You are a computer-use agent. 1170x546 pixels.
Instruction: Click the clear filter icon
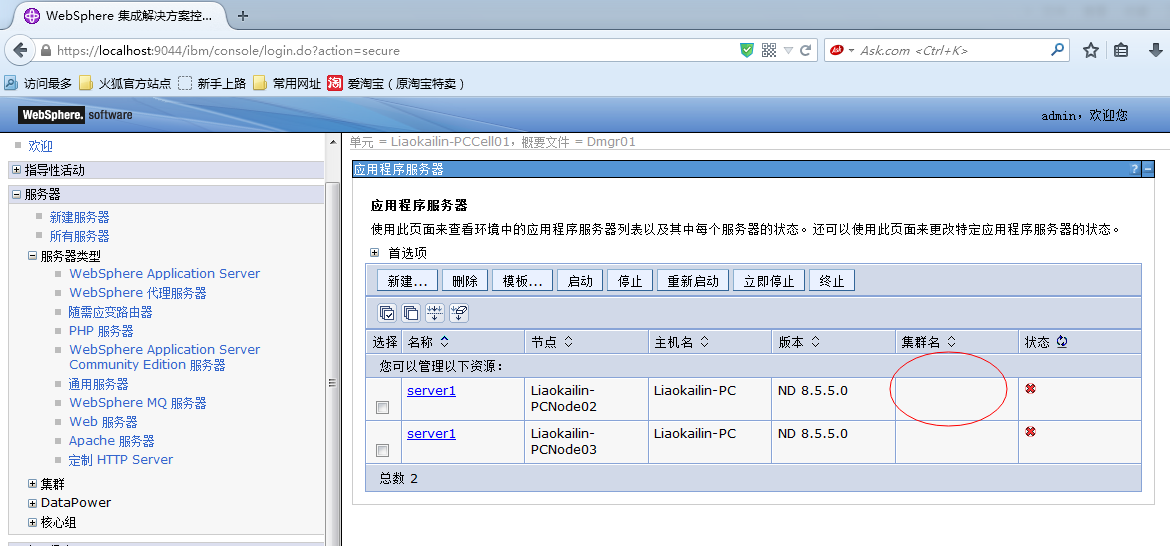pos(459,313)
